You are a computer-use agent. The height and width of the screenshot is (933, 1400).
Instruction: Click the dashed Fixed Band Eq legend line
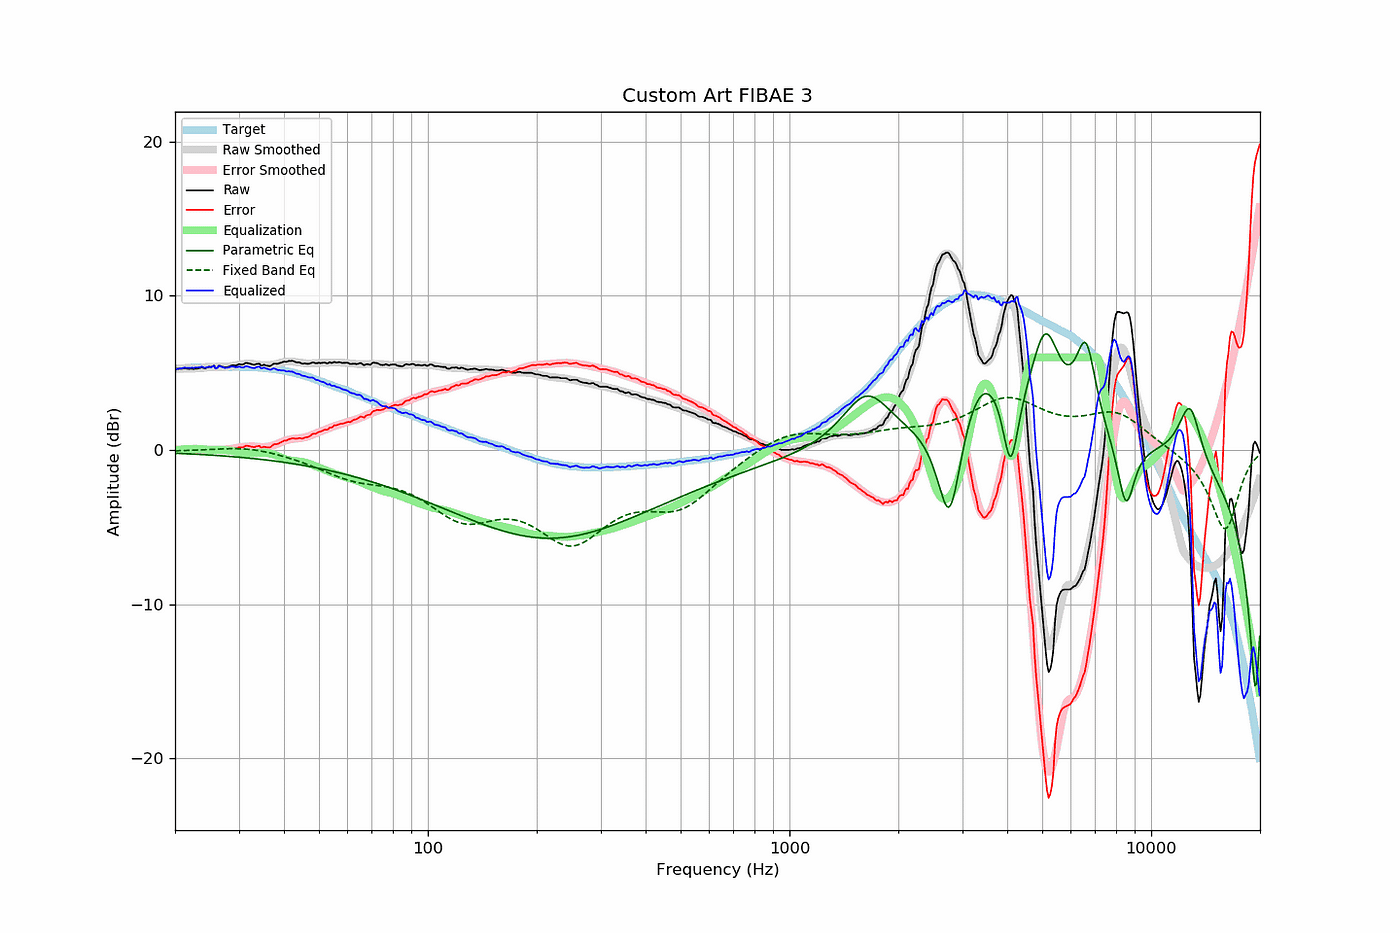click(200, 270)
